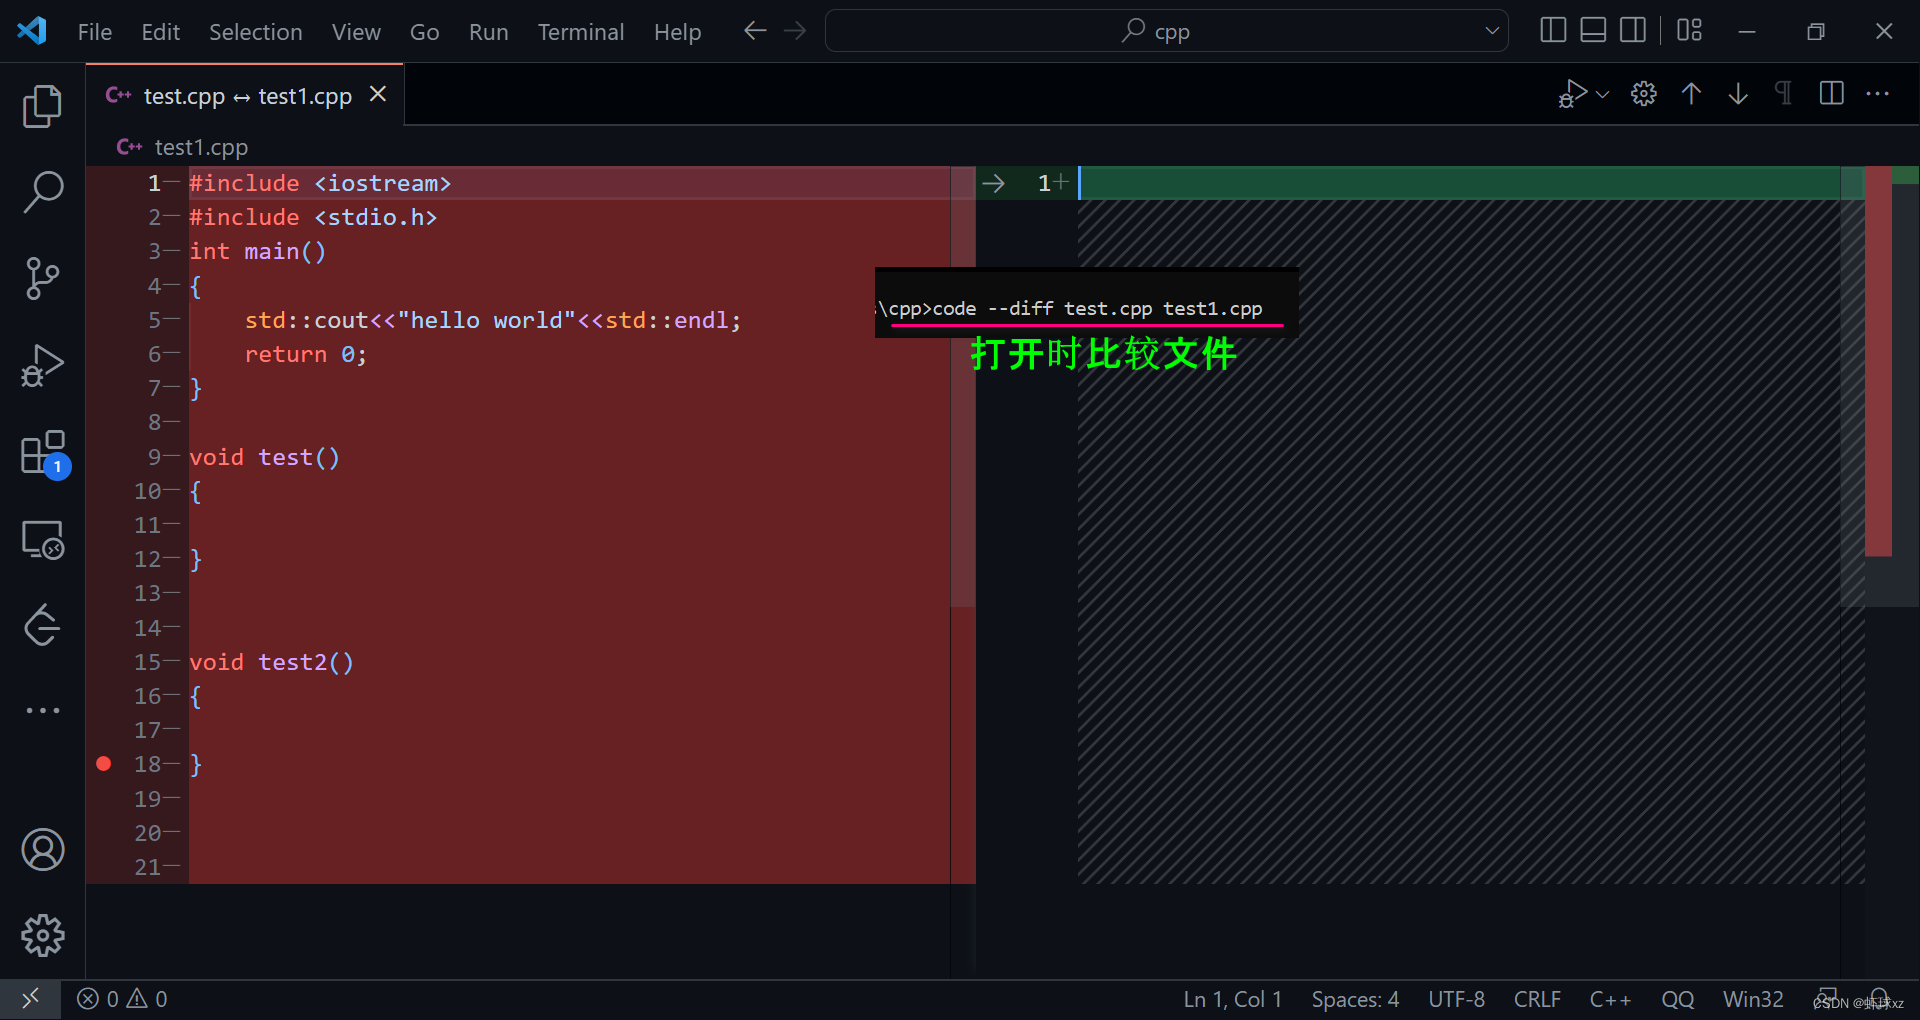Open the Selection menu
Viewport: 1920px width, 1020px height.
point(255,32)
